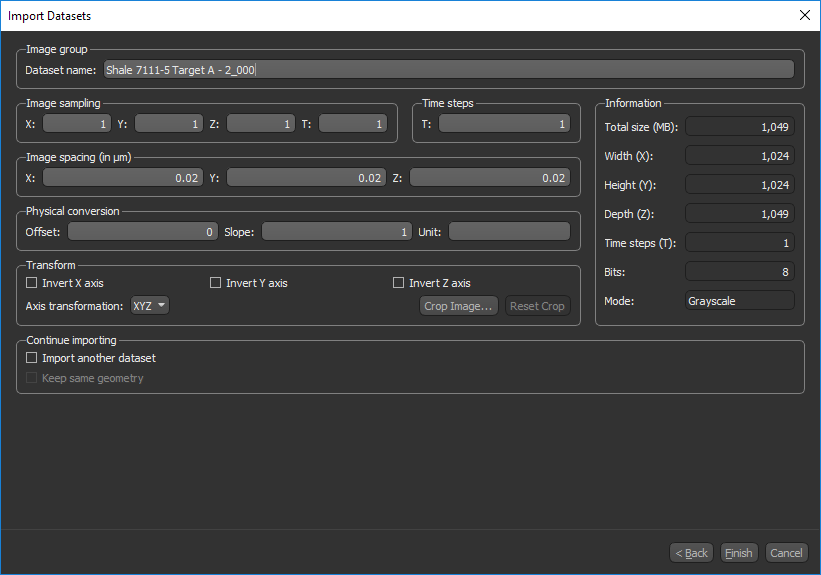Click the Physical conversion Unit field

(508, 232)
